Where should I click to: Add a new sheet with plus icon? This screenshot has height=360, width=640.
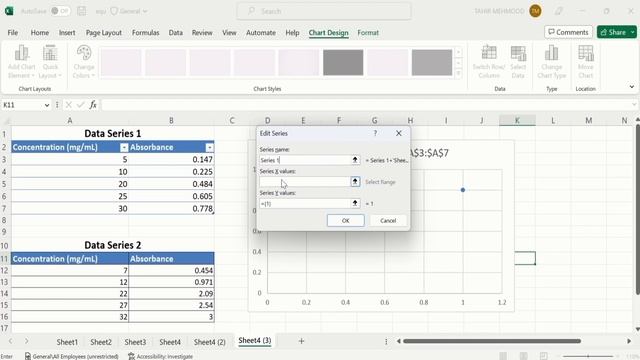(301, 341)
